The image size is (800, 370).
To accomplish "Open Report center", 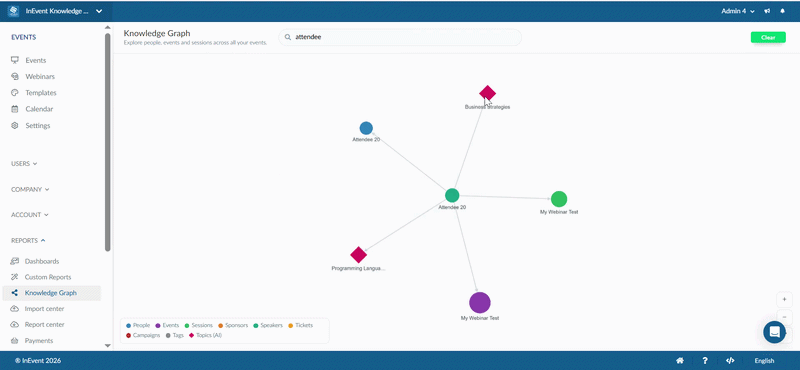I will point(44,325).
